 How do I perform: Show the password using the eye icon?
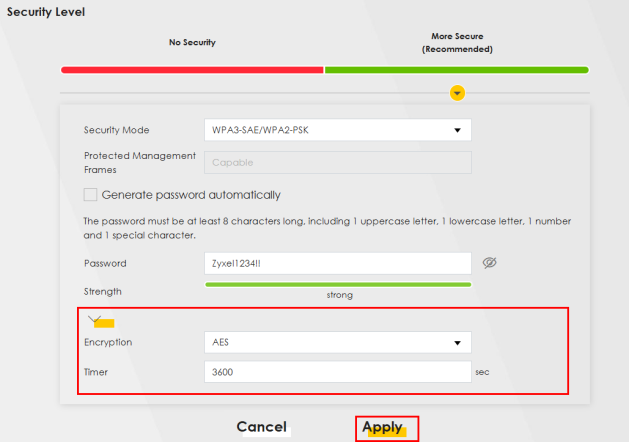(489, 263)
